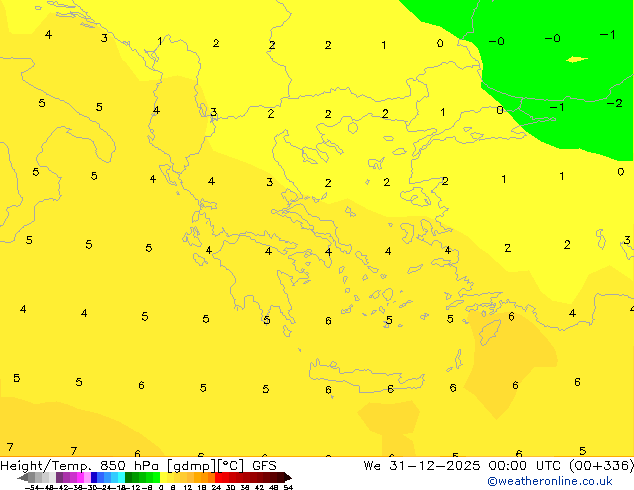This screenshot has width=634, height=490.
Task: Click the '(00+336)' forecast offset text
Action: (601, 466)
